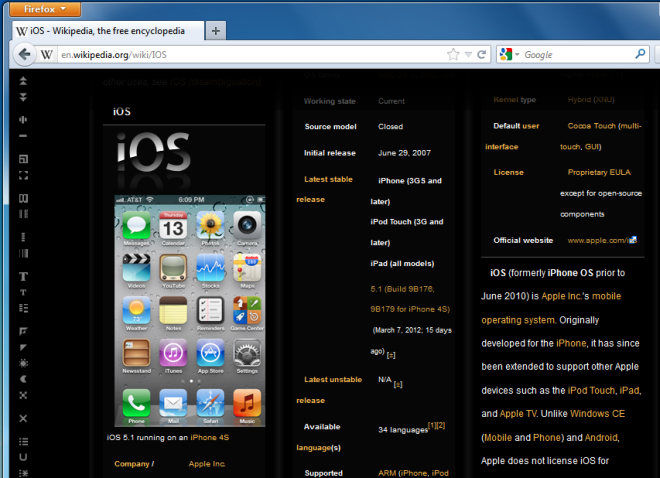Bookmark this page with the star icon

pyautogui.click(x=453, y=54)
